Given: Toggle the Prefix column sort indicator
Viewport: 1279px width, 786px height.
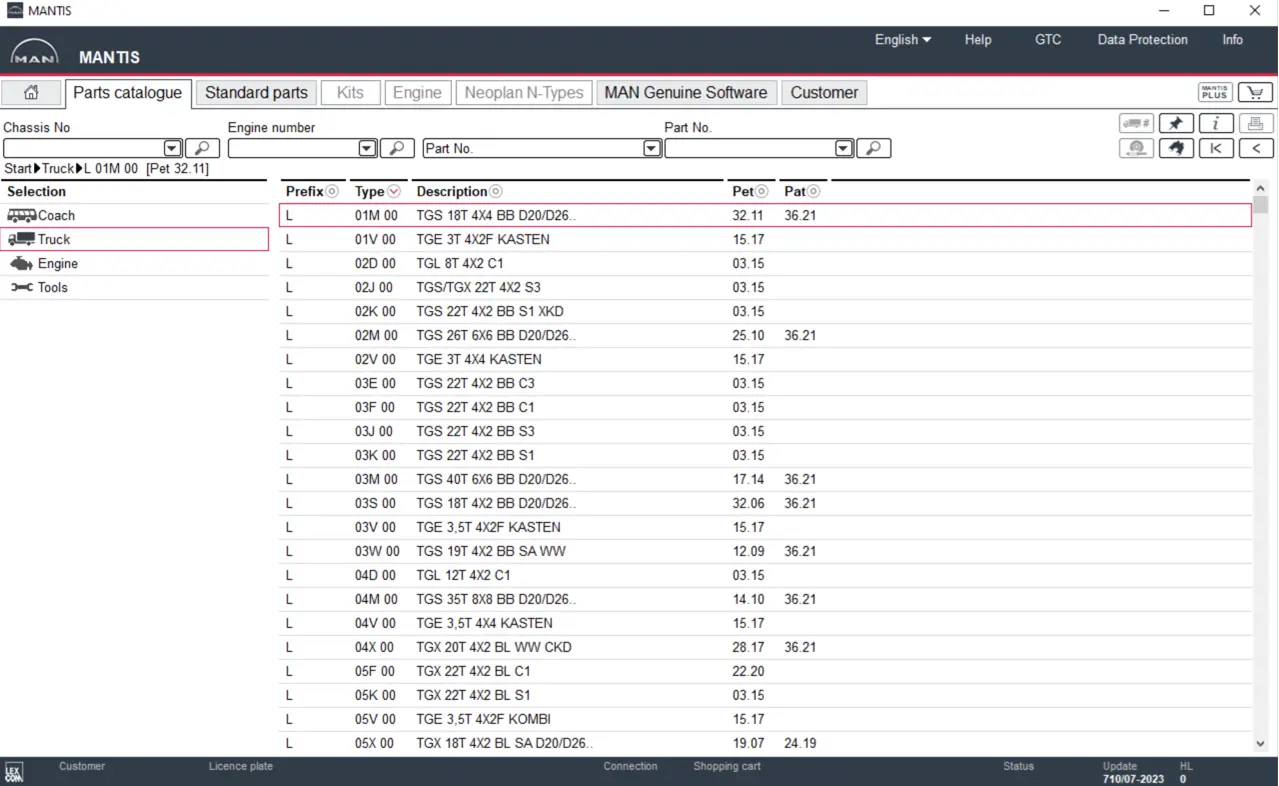Looking at the screenshot, I should (332, 191).
